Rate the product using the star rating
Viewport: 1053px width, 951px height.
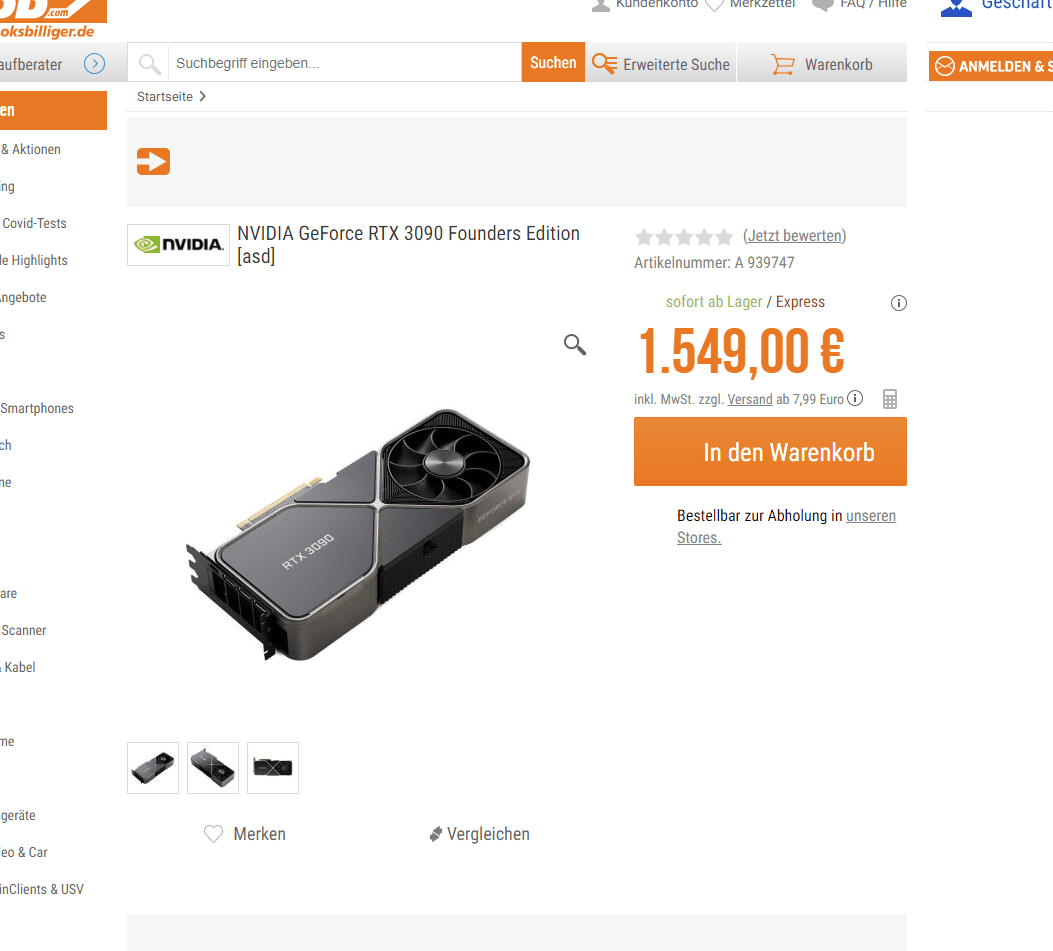pyautogui.click(x=684, y=236)
